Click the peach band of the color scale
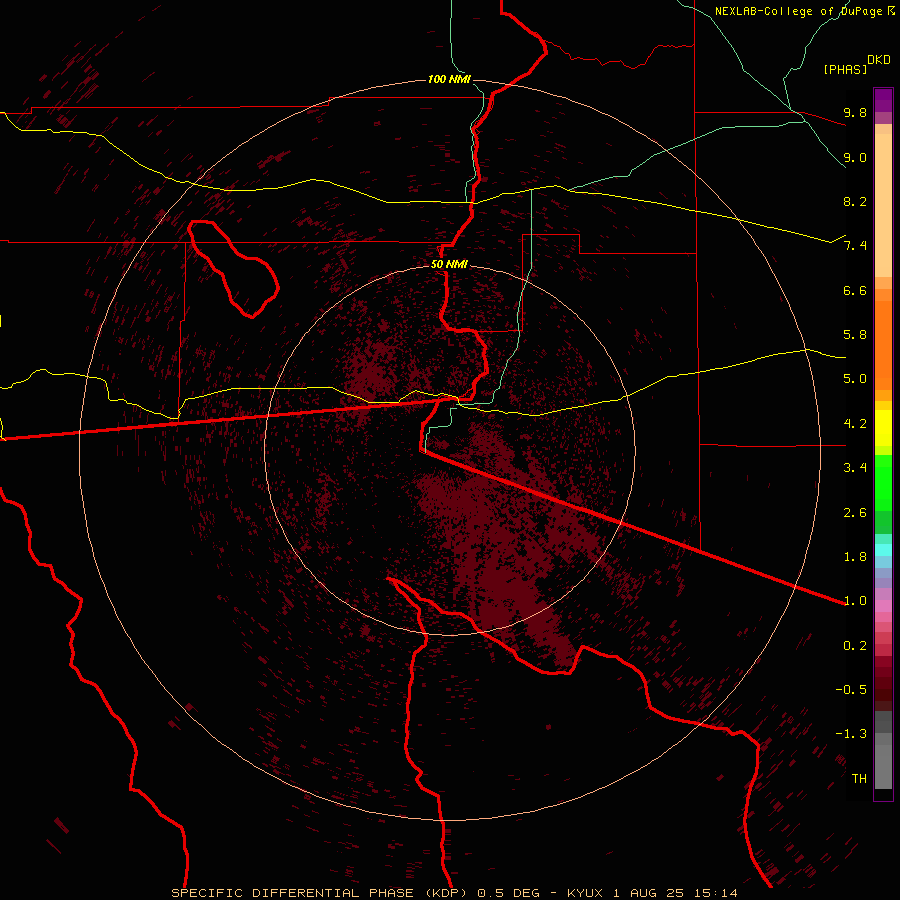This screenshot has height=900, width=900. click(x=883, y=201)
